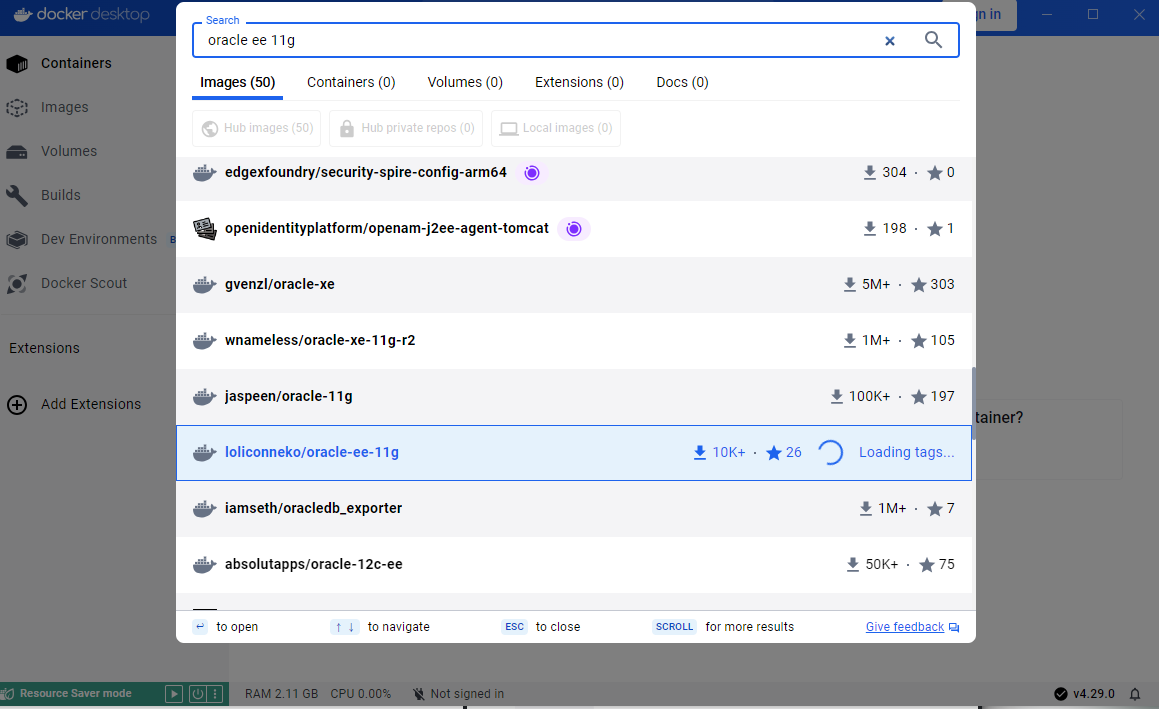The height and width of the screenshot is (709, 1159).
Task: Click the version v4.29.0 checkmark indicator
Action: tap(1061, 693)
